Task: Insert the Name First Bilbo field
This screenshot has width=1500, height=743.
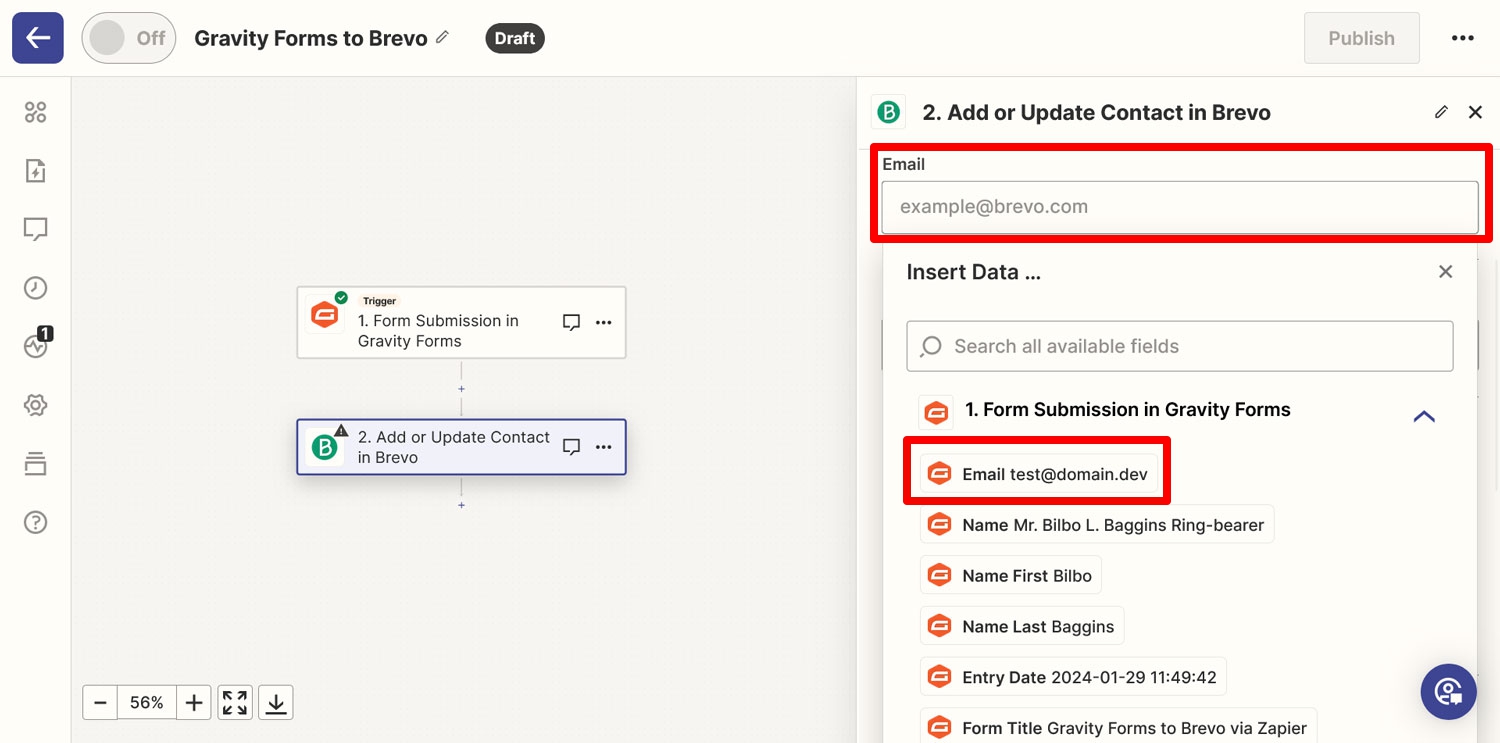Action: click(1010, 576)
